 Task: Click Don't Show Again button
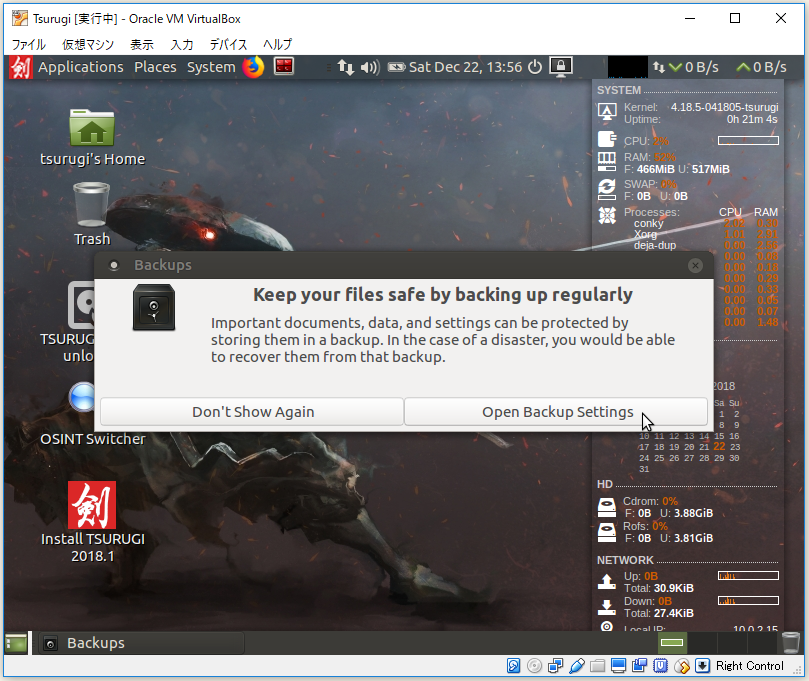252,412
